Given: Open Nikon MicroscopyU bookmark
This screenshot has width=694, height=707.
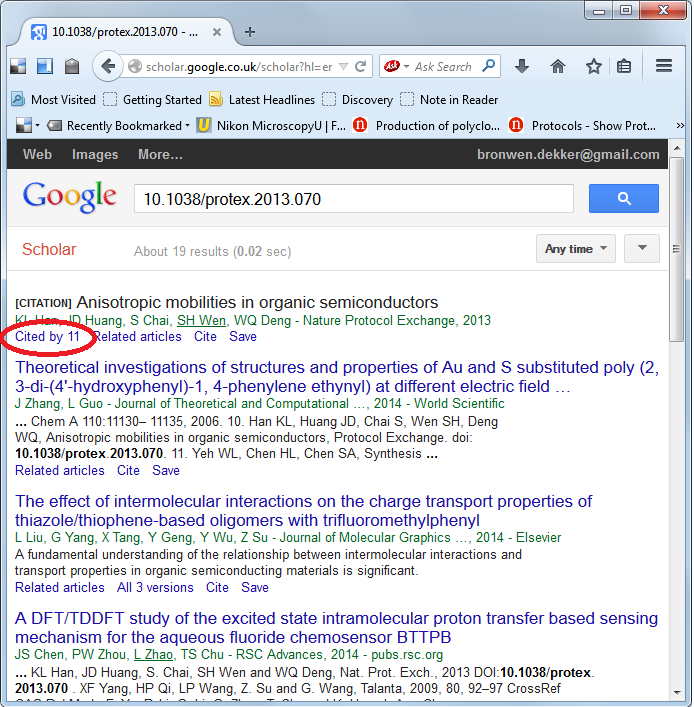Looking at the screenshot, I should (271, 125).
